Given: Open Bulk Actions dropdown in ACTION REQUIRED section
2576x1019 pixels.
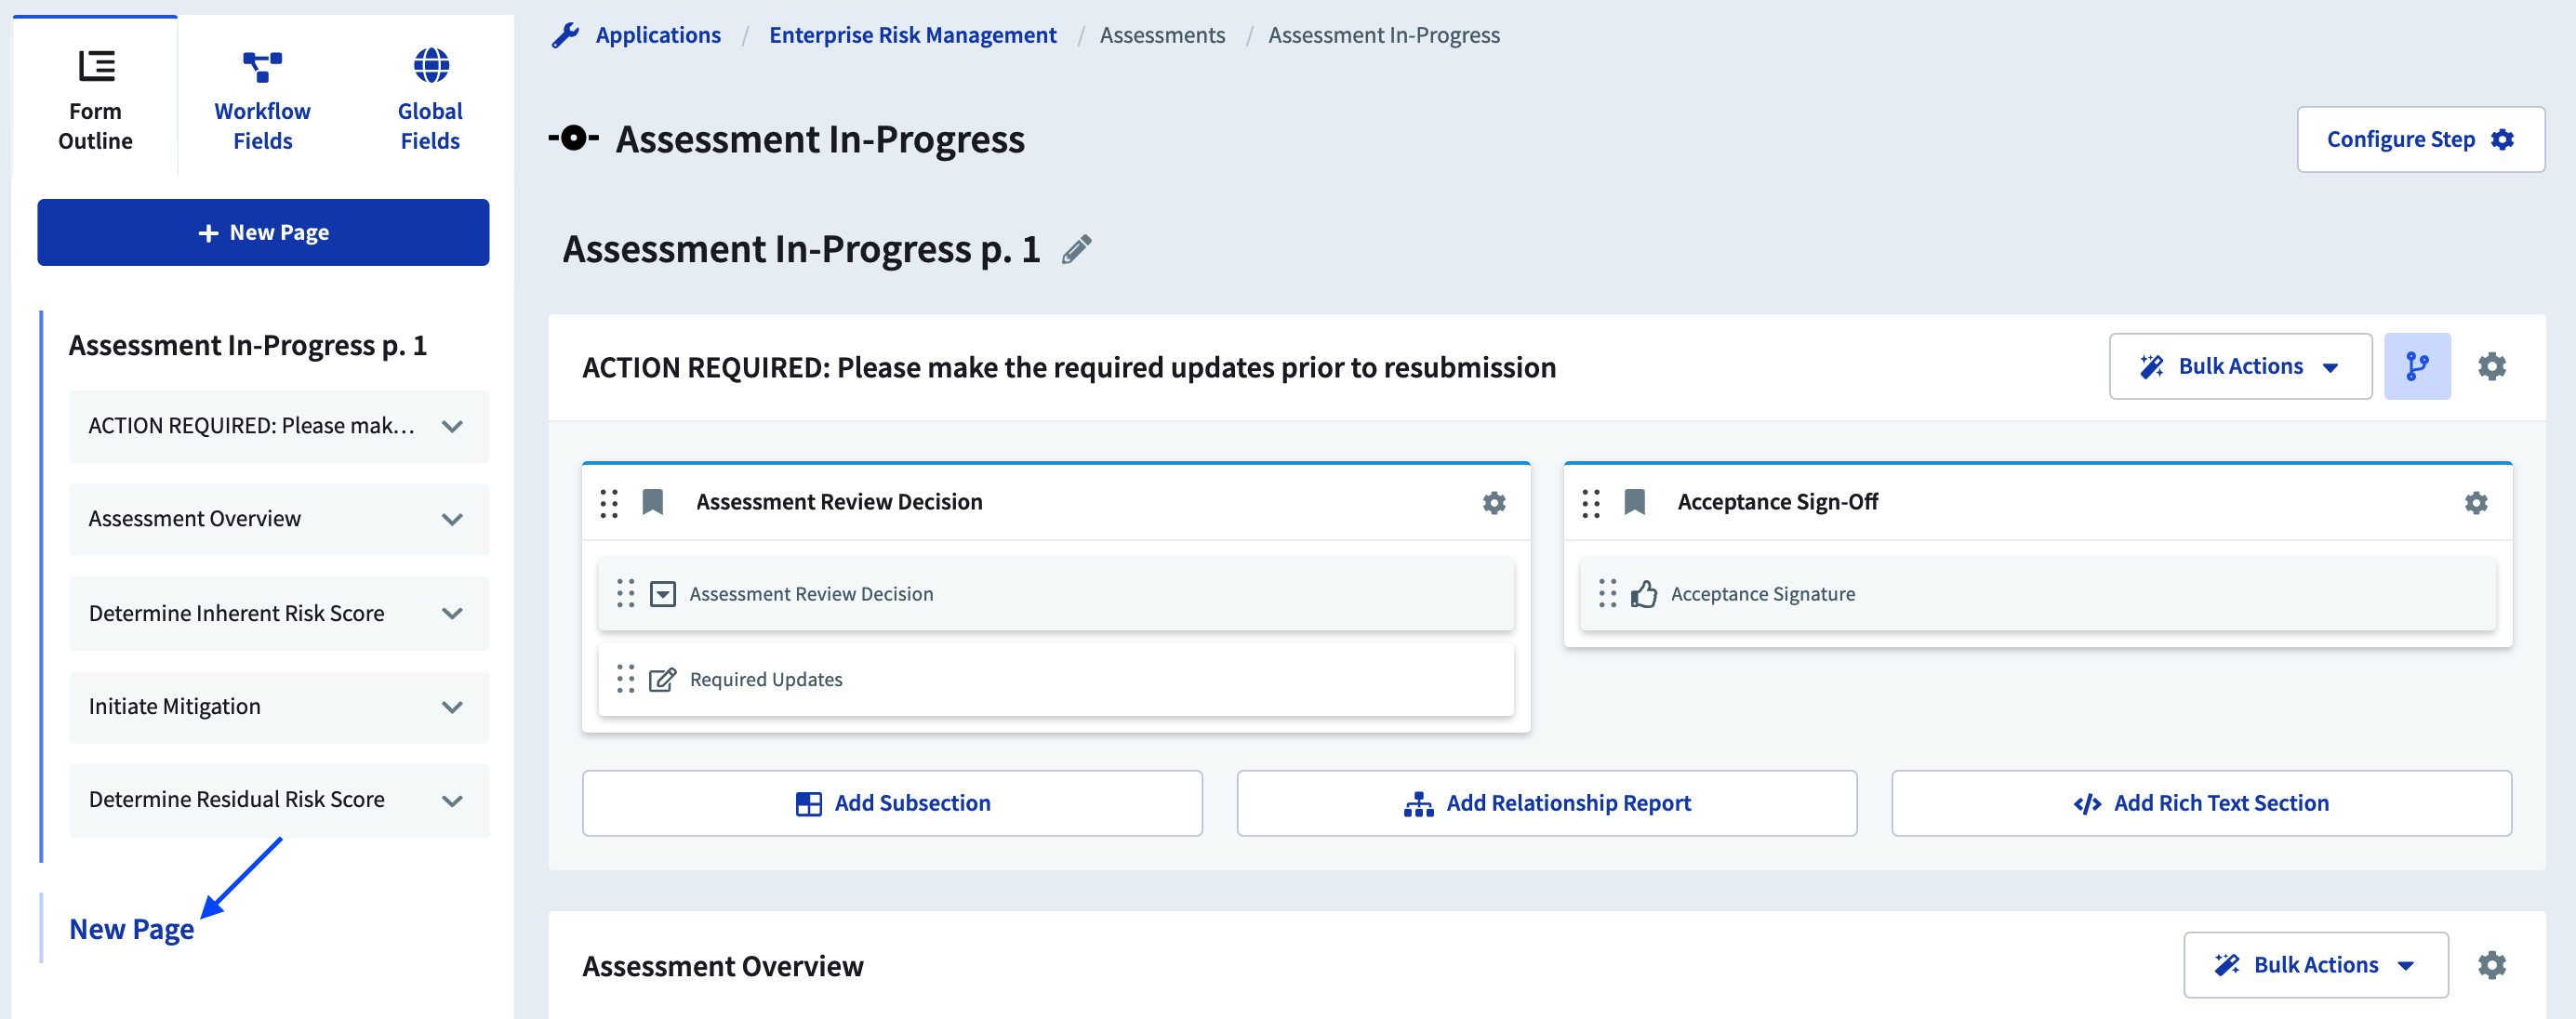Looking at the screenshot, I should pyautogui.click(x=2240, y=366).
